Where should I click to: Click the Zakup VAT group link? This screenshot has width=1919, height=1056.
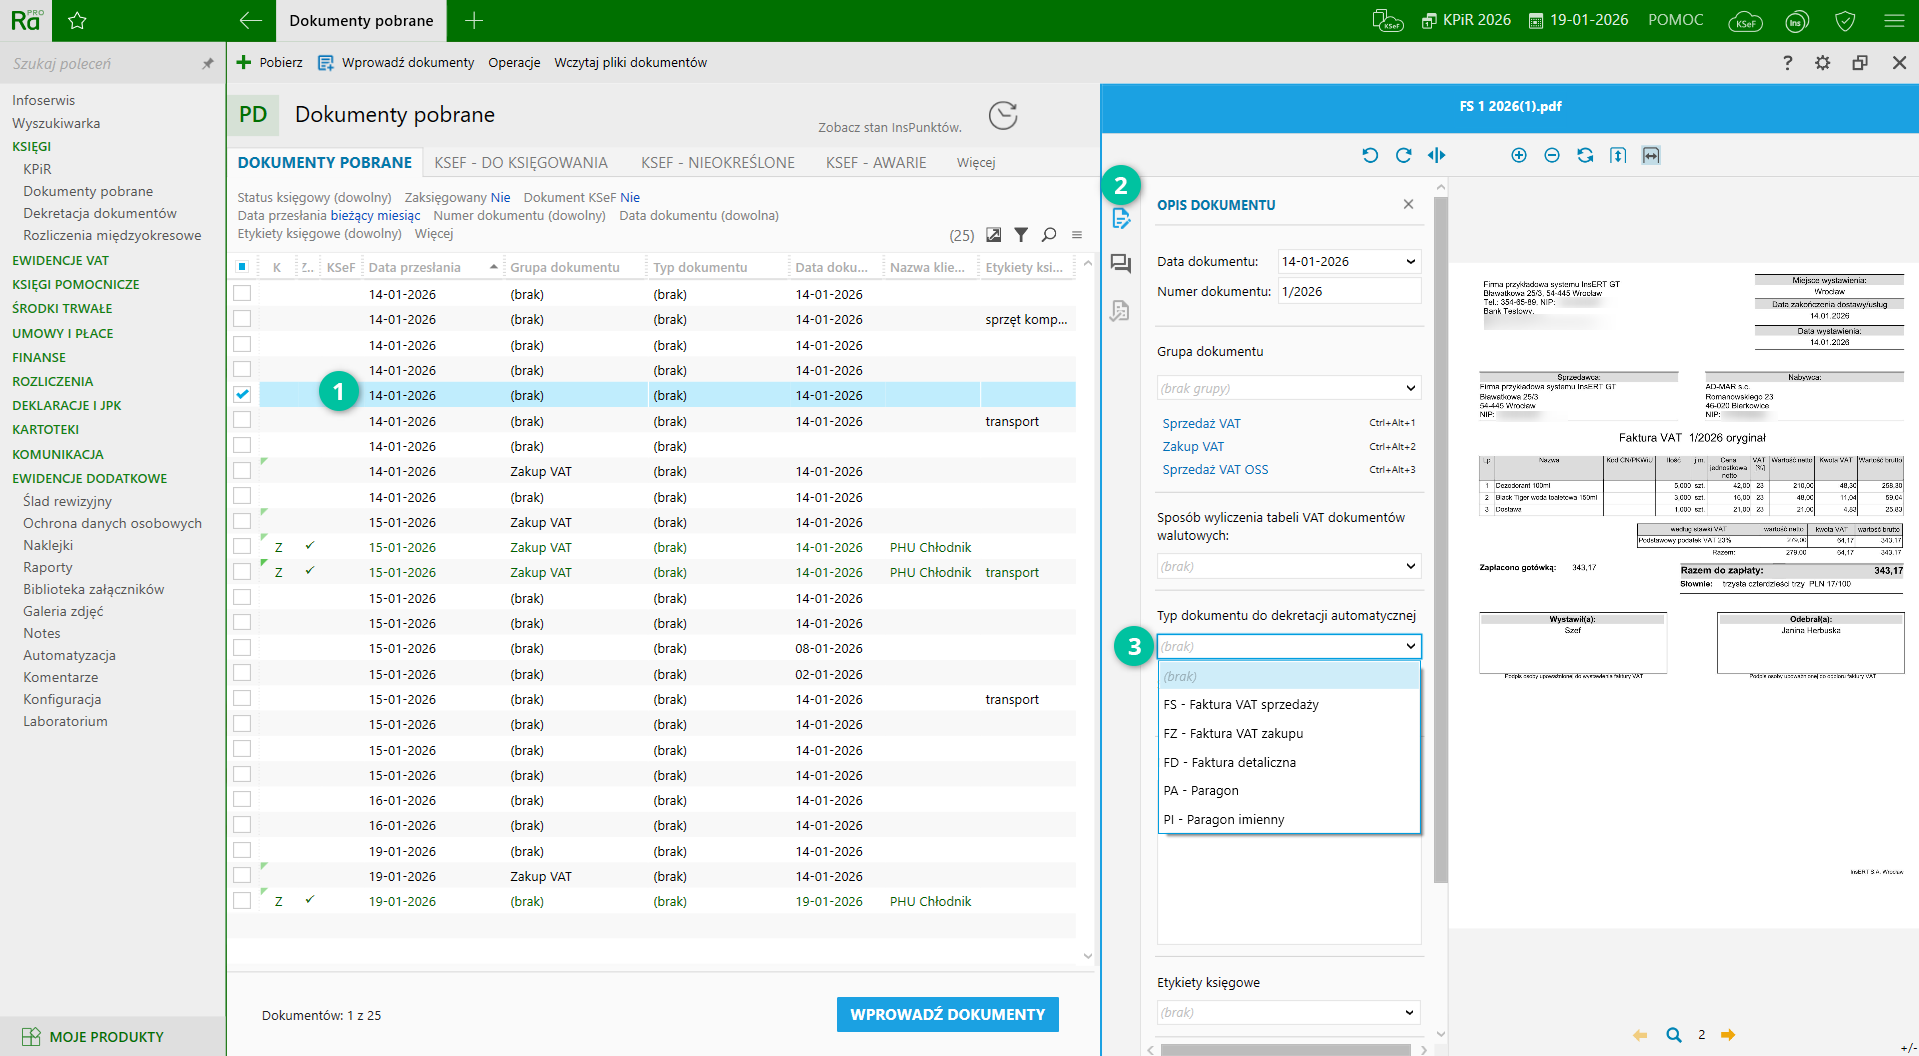click(x=1193, y=447)
